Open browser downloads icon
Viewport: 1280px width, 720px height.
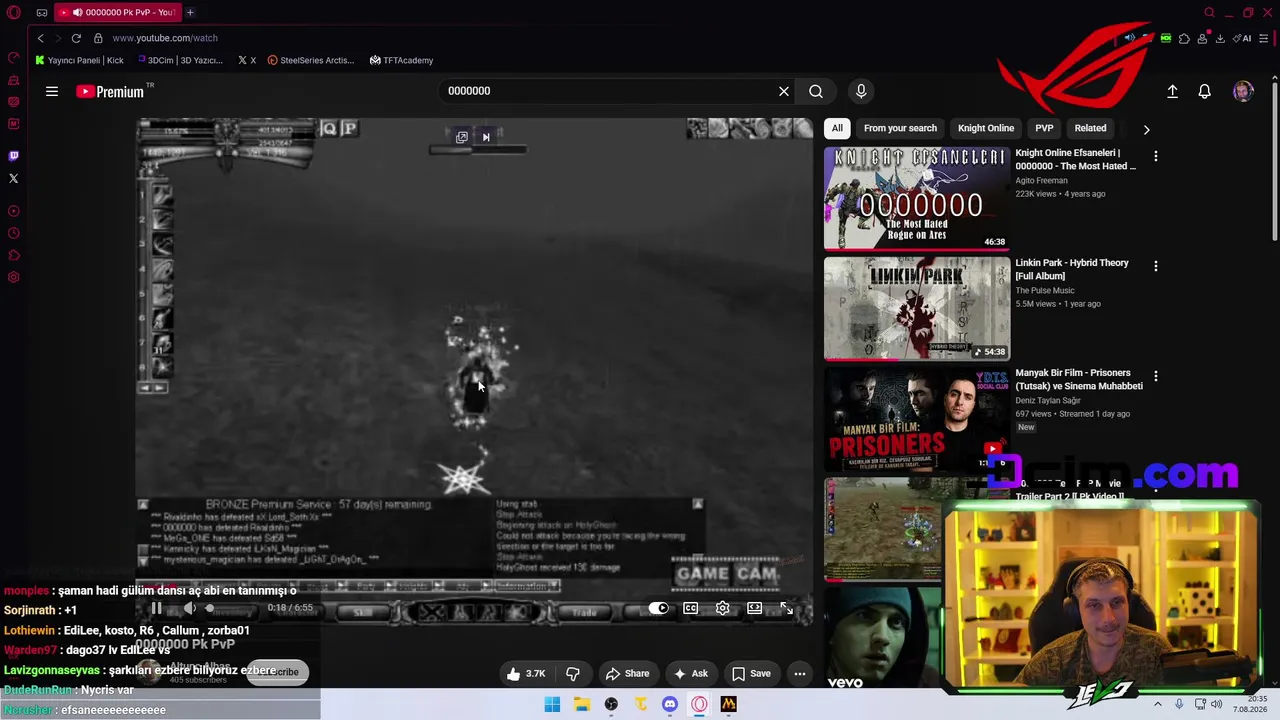pyautogui.click(x=1220, y=38)
